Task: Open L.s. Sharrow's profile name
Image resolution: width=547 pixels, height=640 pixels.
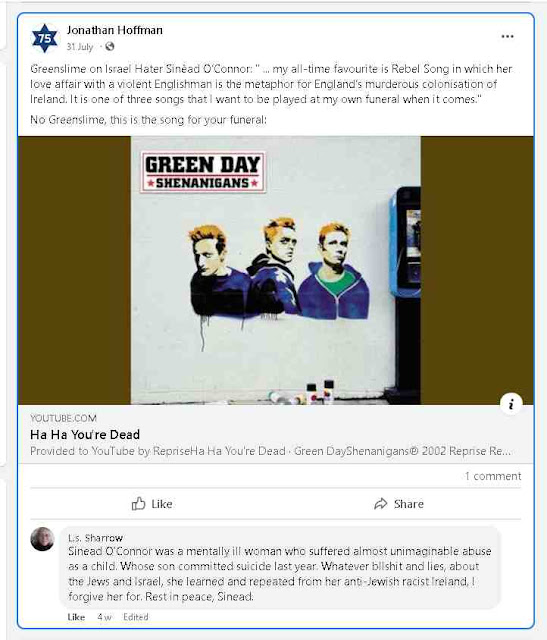Action: (96, 538)
